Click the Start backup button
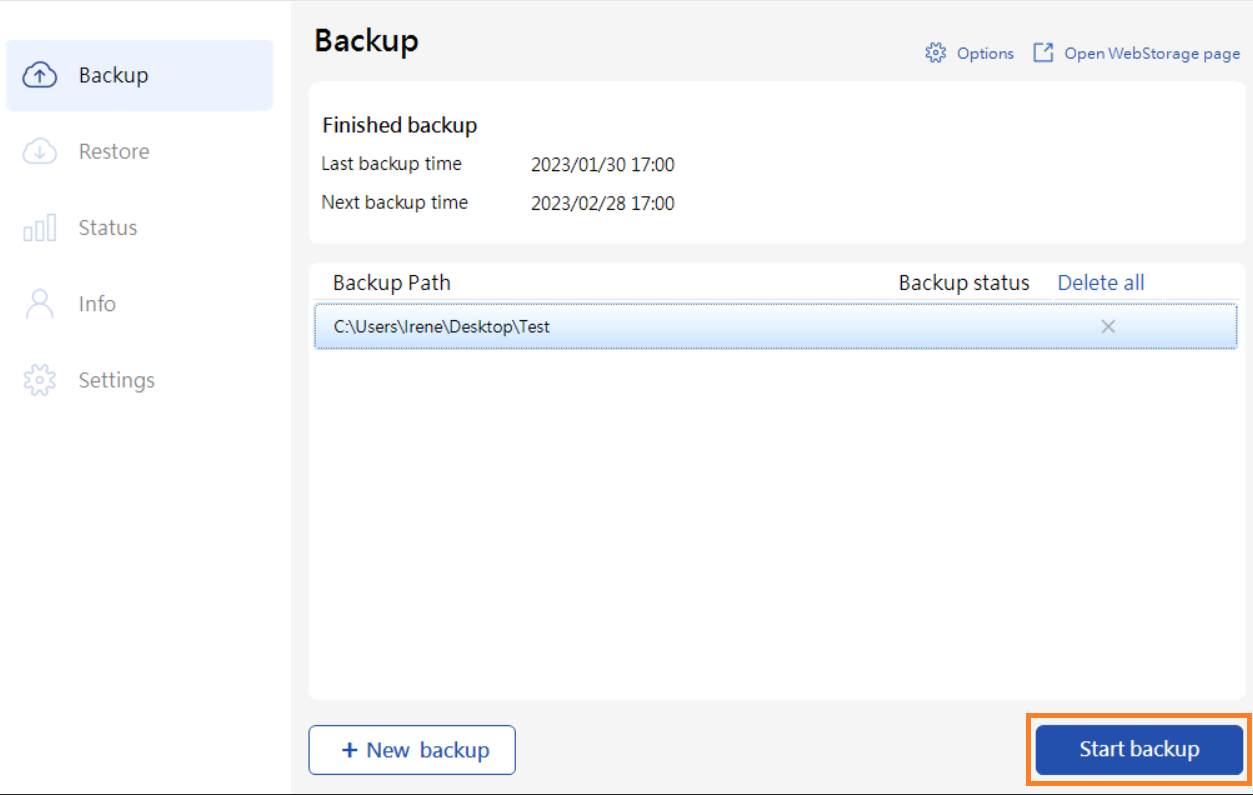 (1139, 749)
